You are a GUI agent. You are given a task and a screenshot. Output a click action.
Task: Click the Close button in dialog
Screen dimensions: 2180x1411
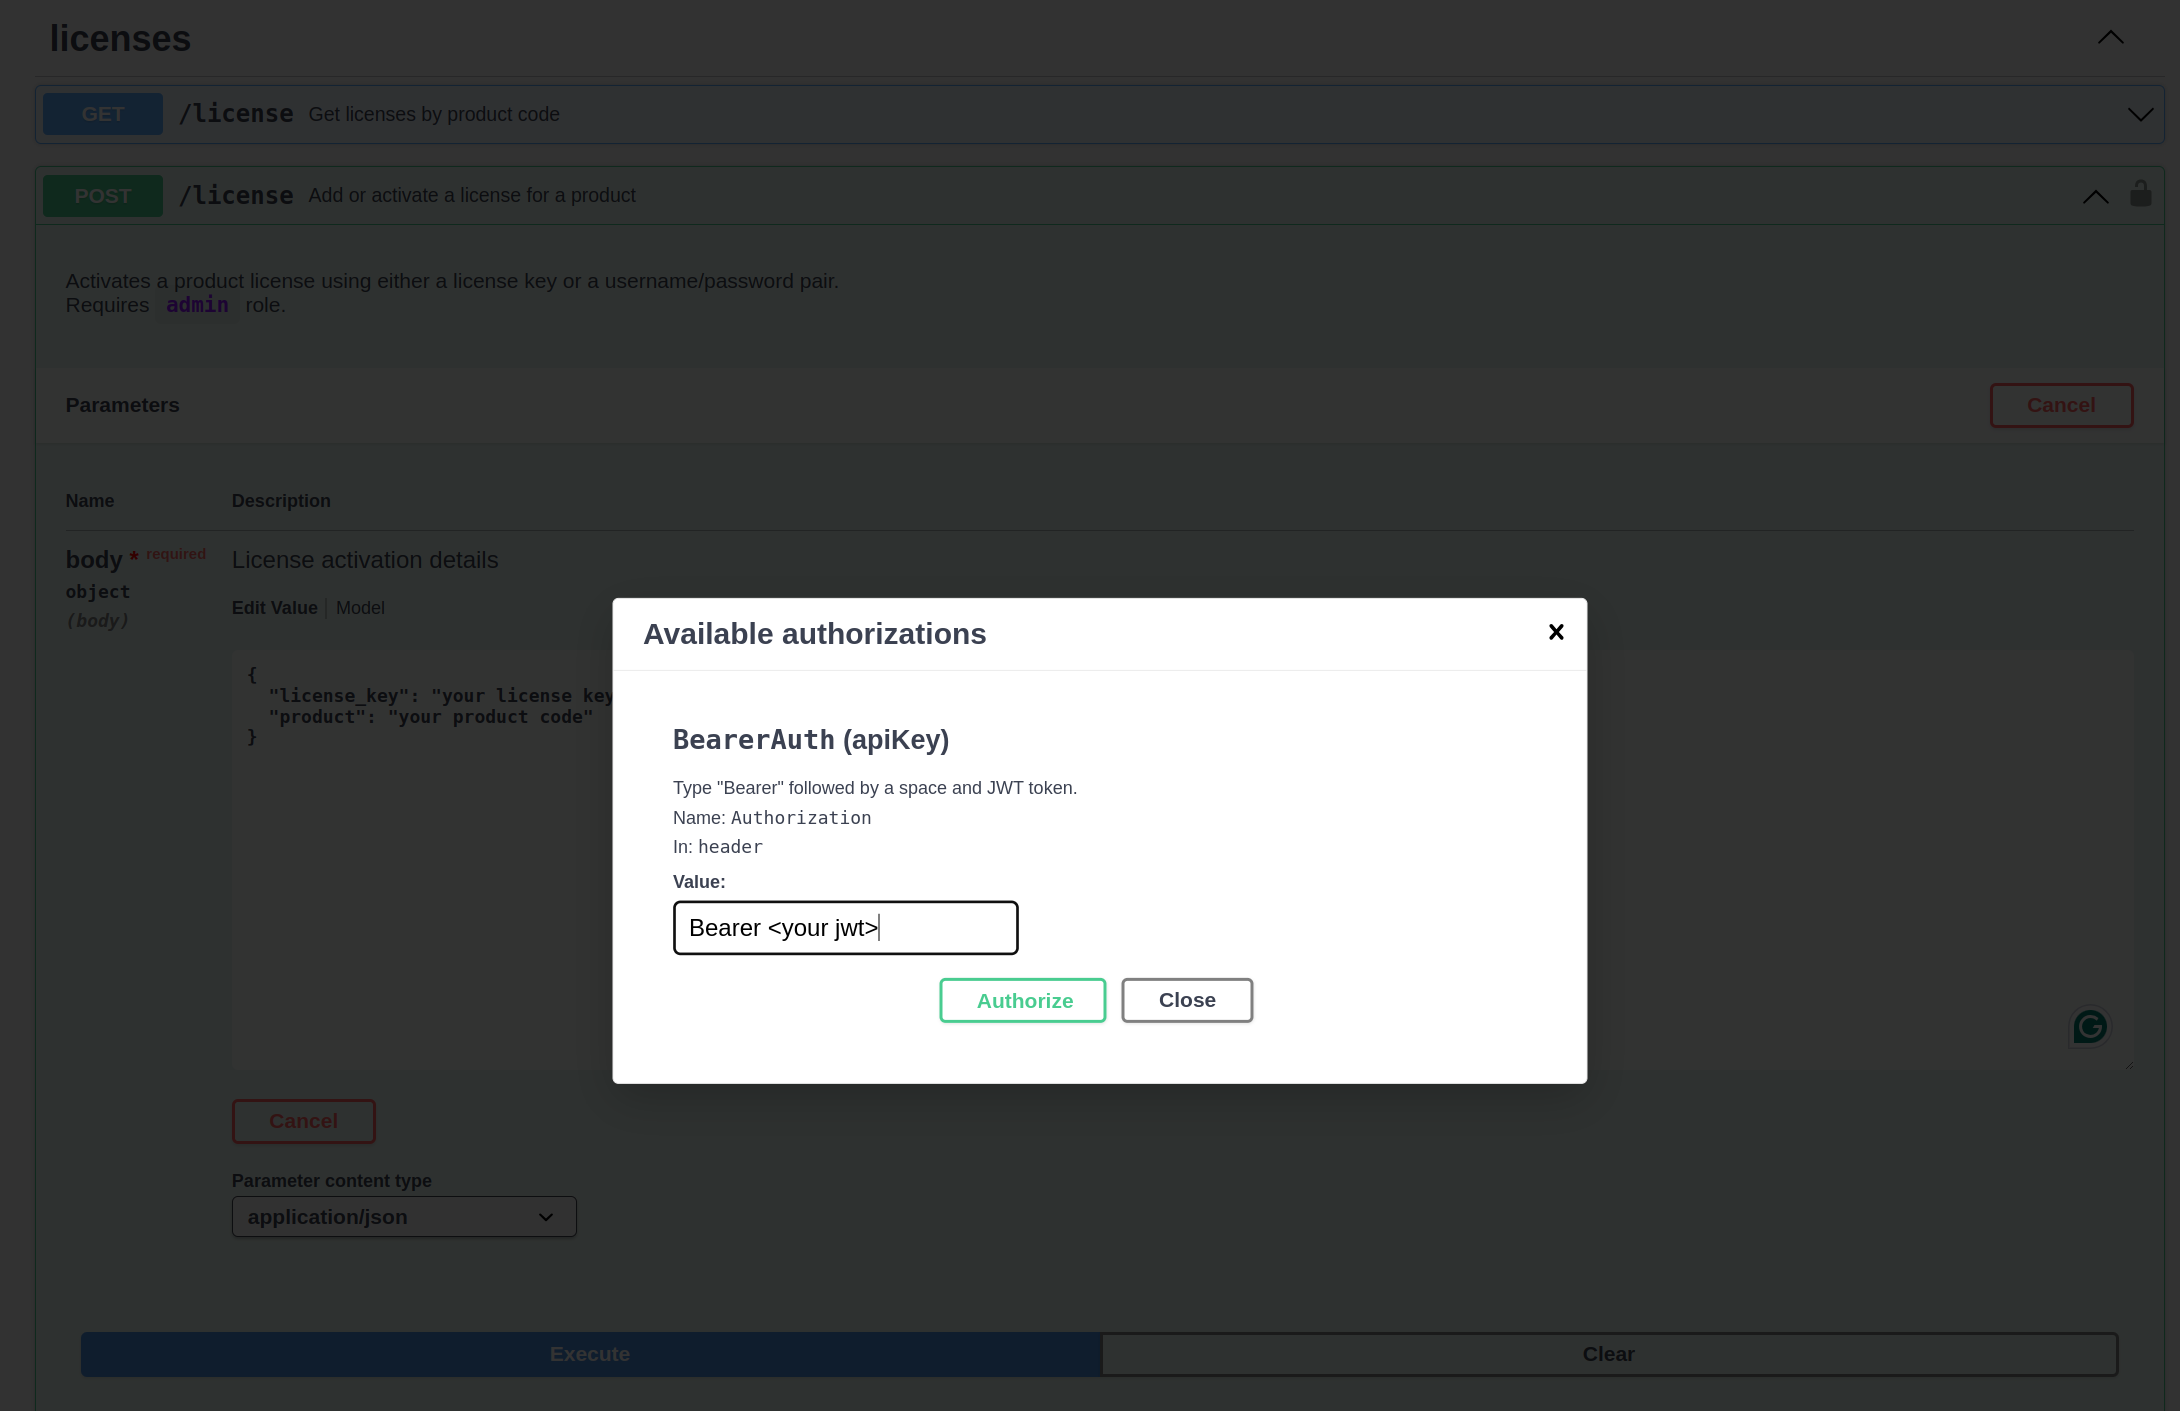click(x=1186, y=1000)
